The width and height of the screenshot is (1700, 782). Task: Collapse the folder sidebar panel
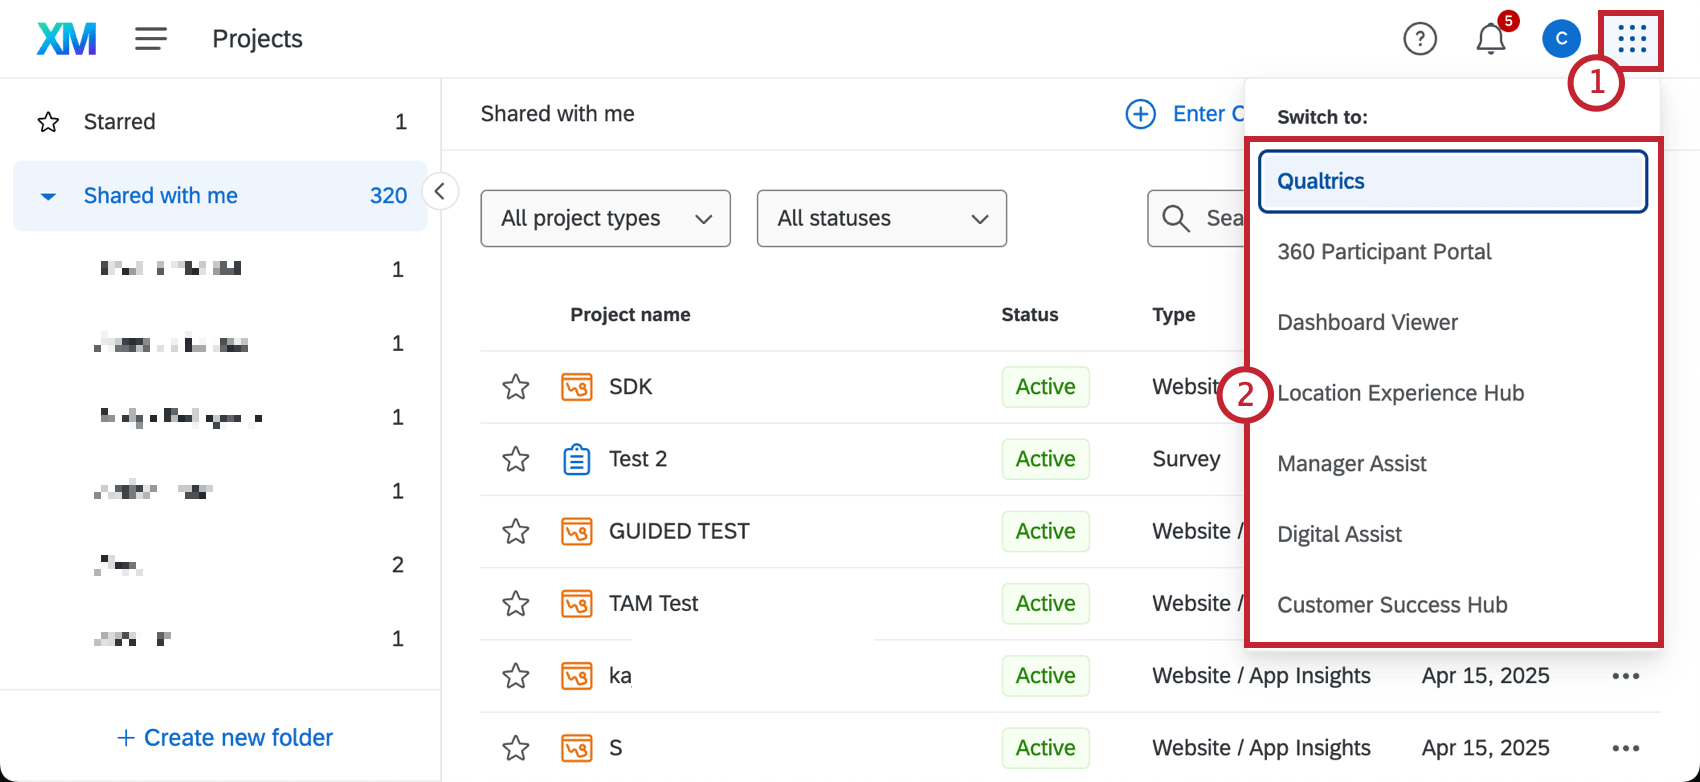pos(440,190)
